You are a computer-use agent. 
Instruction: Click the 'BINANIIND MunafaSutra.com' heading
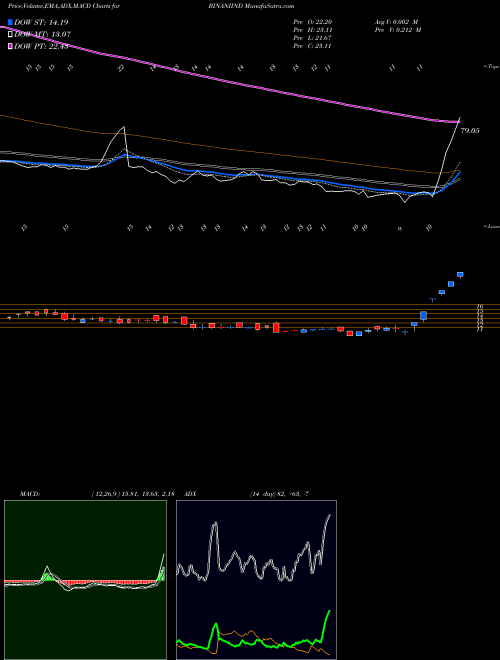click(x=251, y=6)
